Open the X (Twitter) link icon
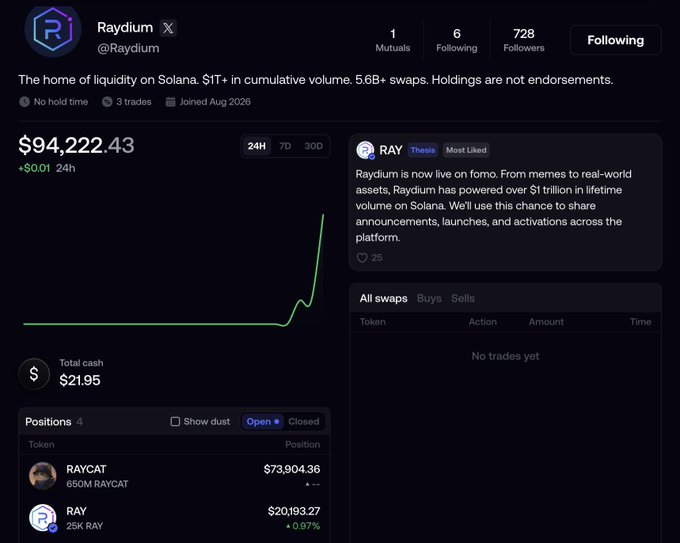This screenshot has height=543, width=680. (168, 28)
